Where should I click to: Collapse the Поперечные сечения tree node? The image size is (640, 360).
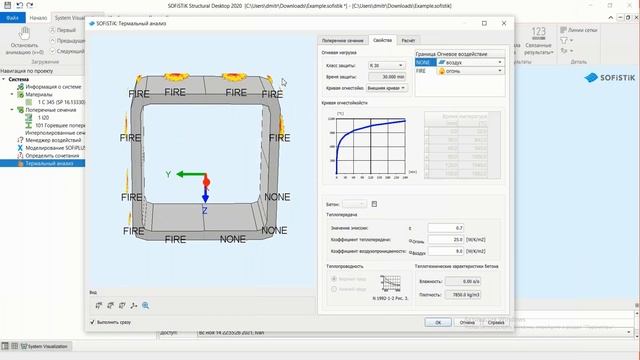coord(12,110)
